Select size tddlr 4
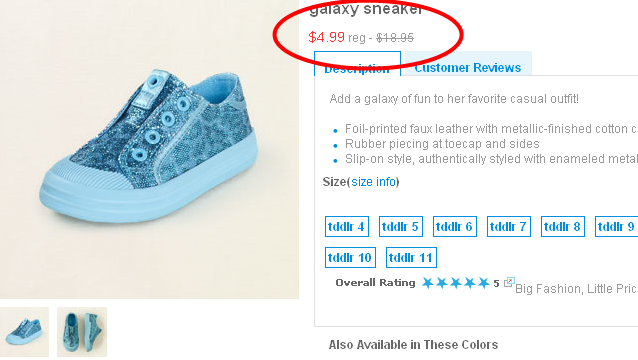 pyautogui.click(x=347, y=227)
